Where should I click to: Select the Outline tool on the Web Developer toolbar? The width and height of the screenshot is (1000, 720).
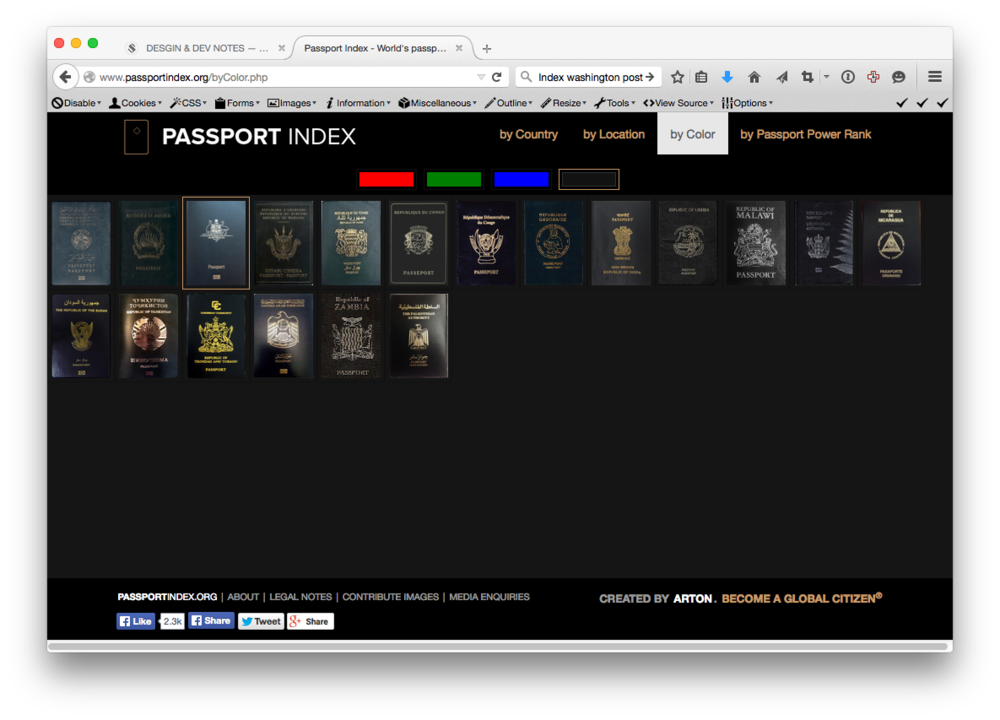coord(508,102)
